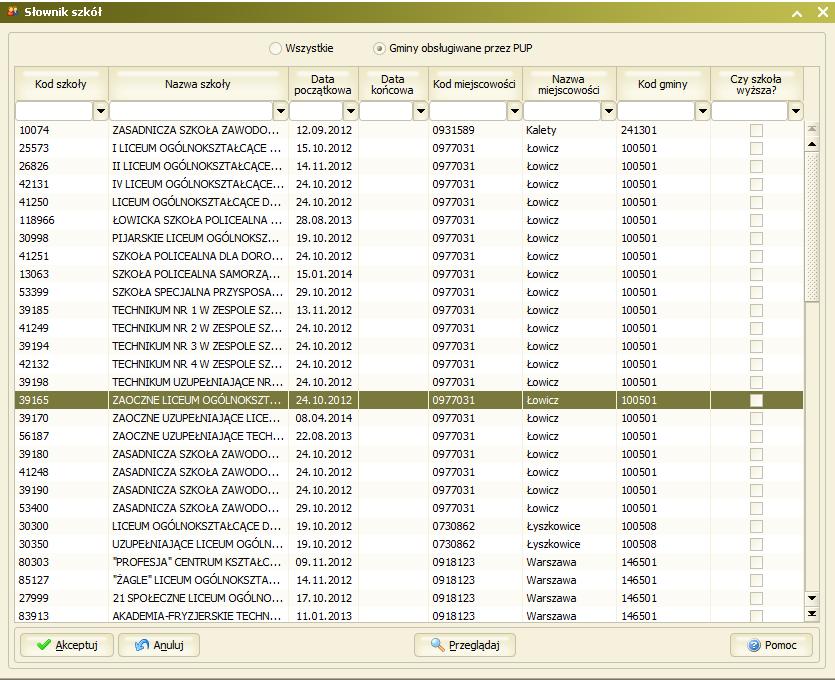Click the start date 15.01.2014
The width and height of the screenshot is (835, 680).
click(x=324, y=275)
